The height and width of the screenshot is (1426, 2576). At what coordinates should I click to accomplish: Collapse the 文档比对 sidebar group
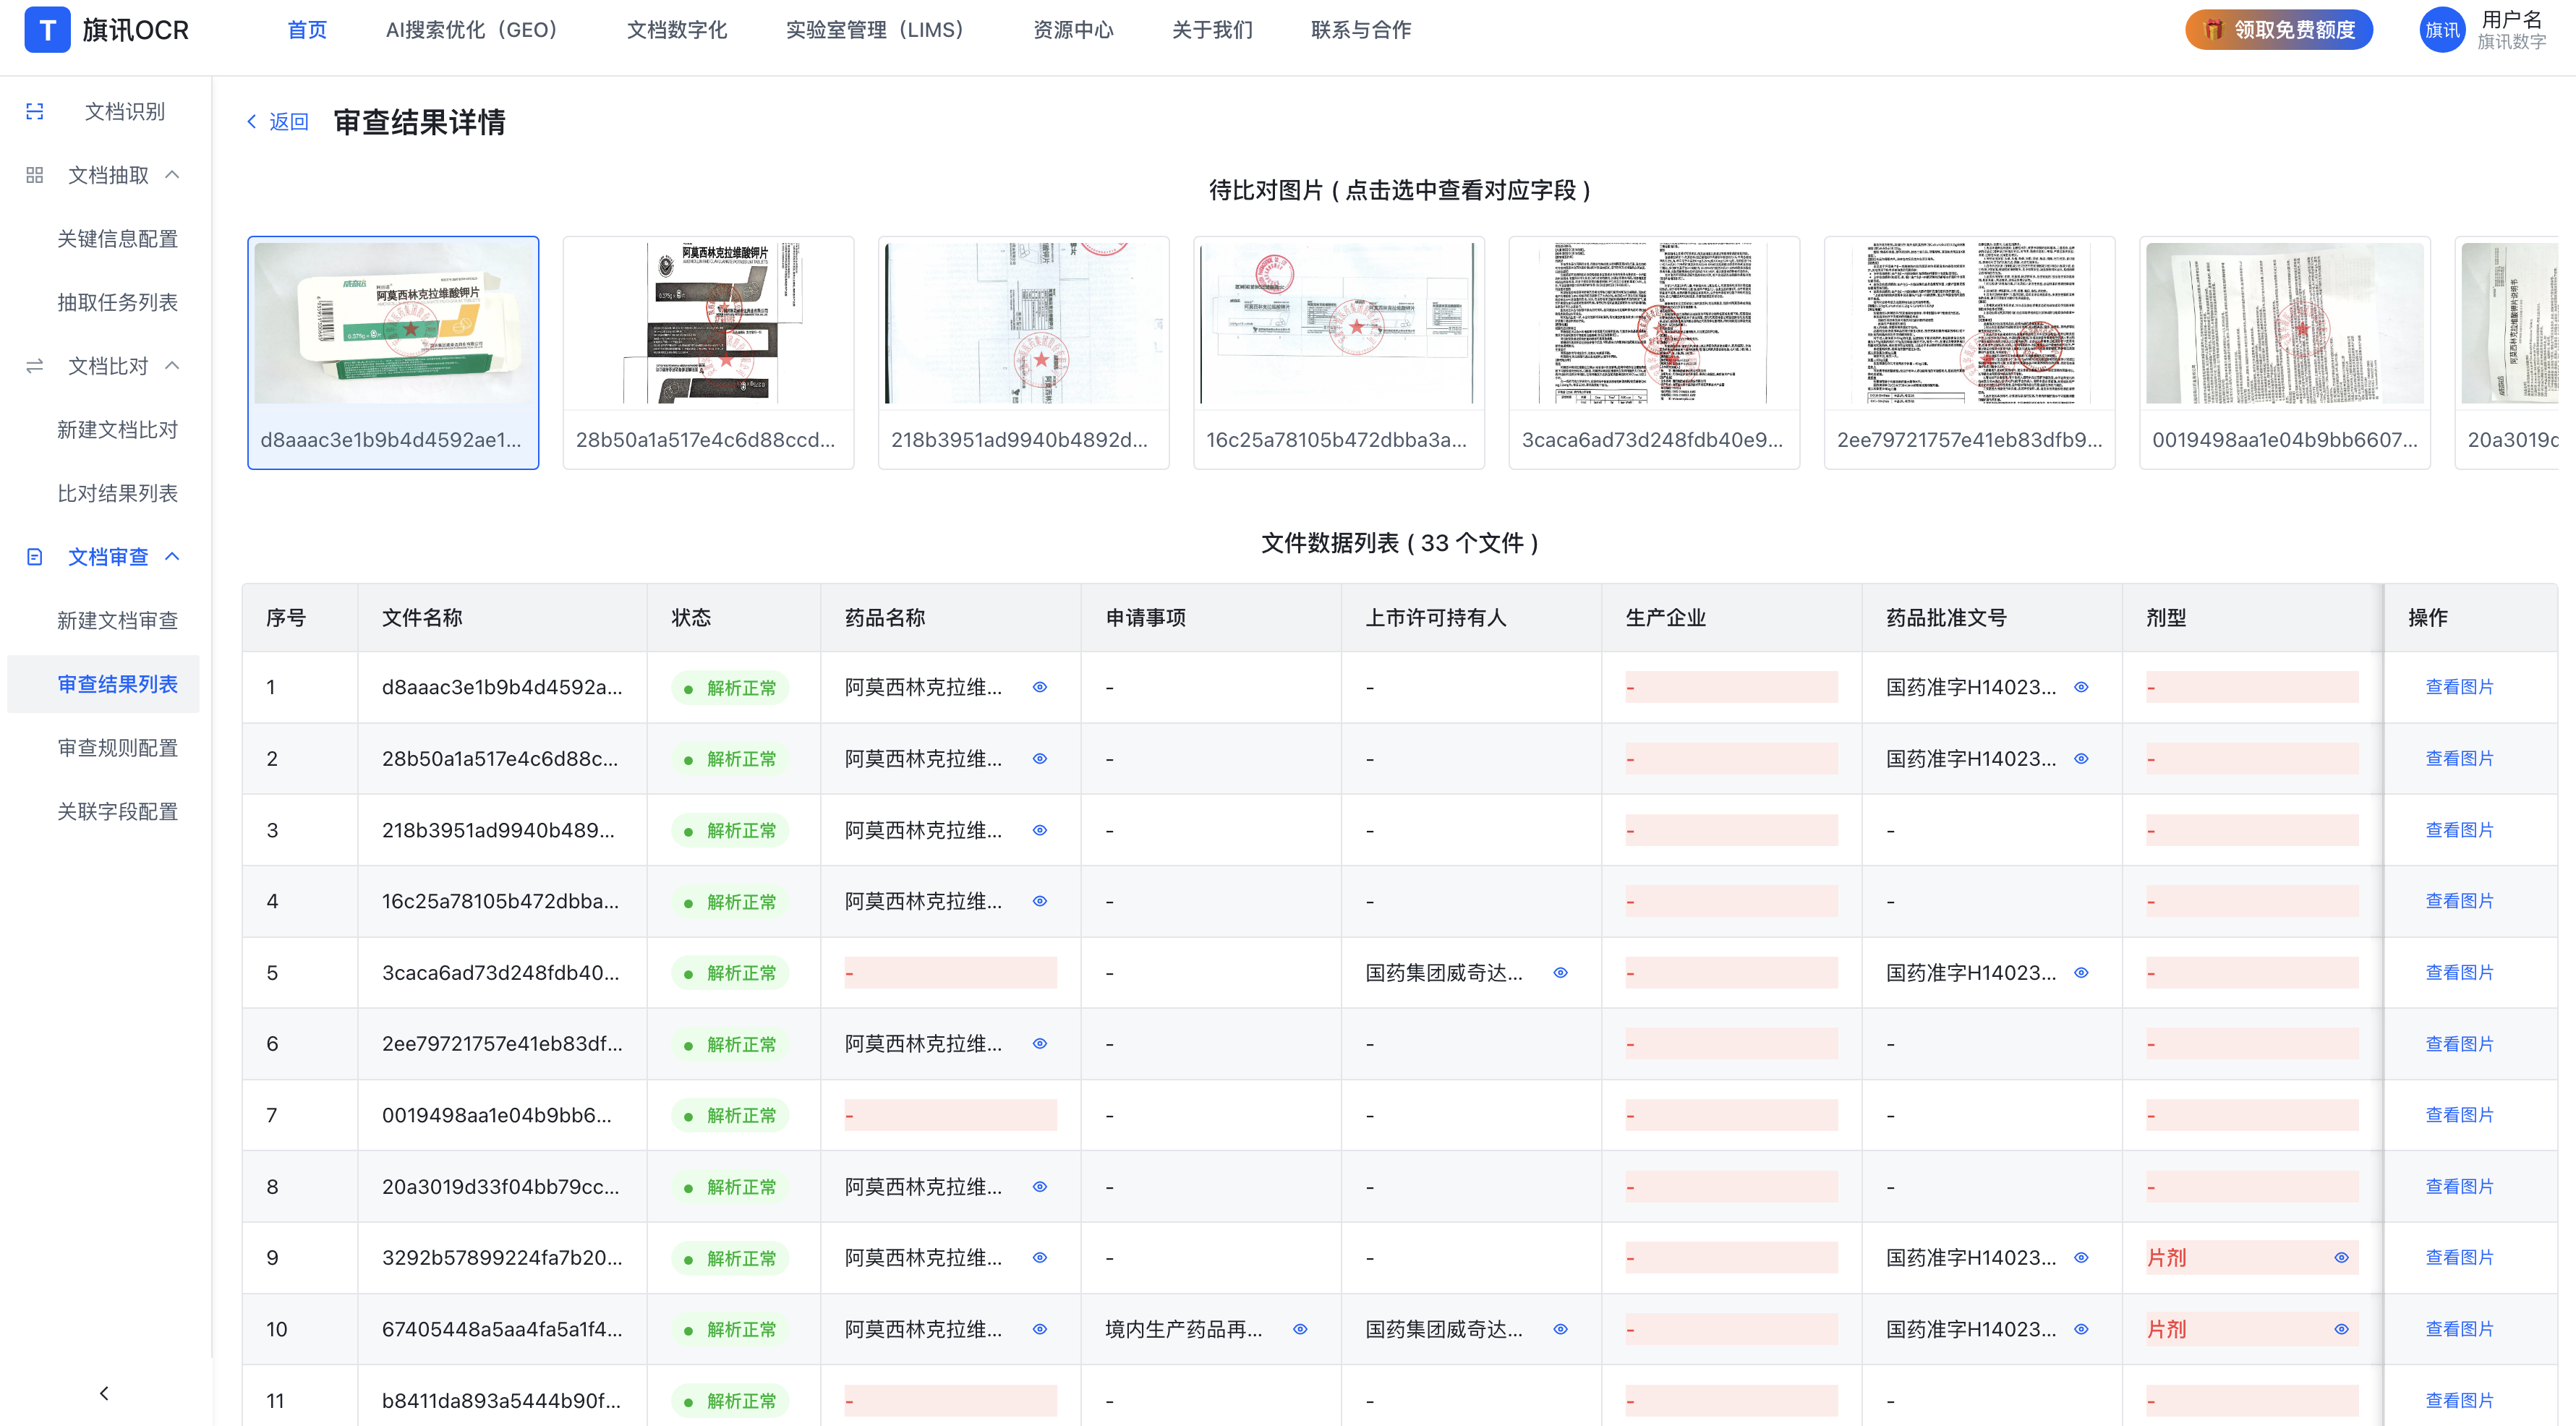(x=172, y=366)
